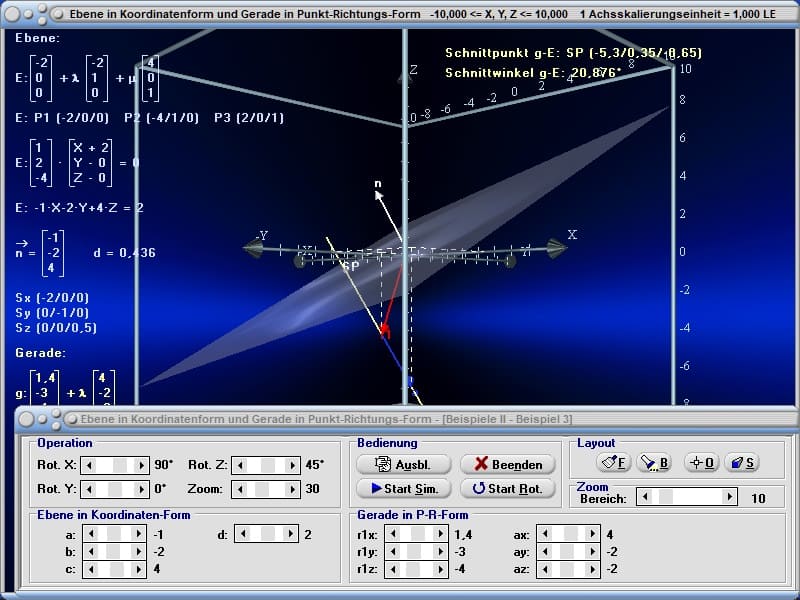Click the Schnittwinkel g-E readout

click(533, 73)
